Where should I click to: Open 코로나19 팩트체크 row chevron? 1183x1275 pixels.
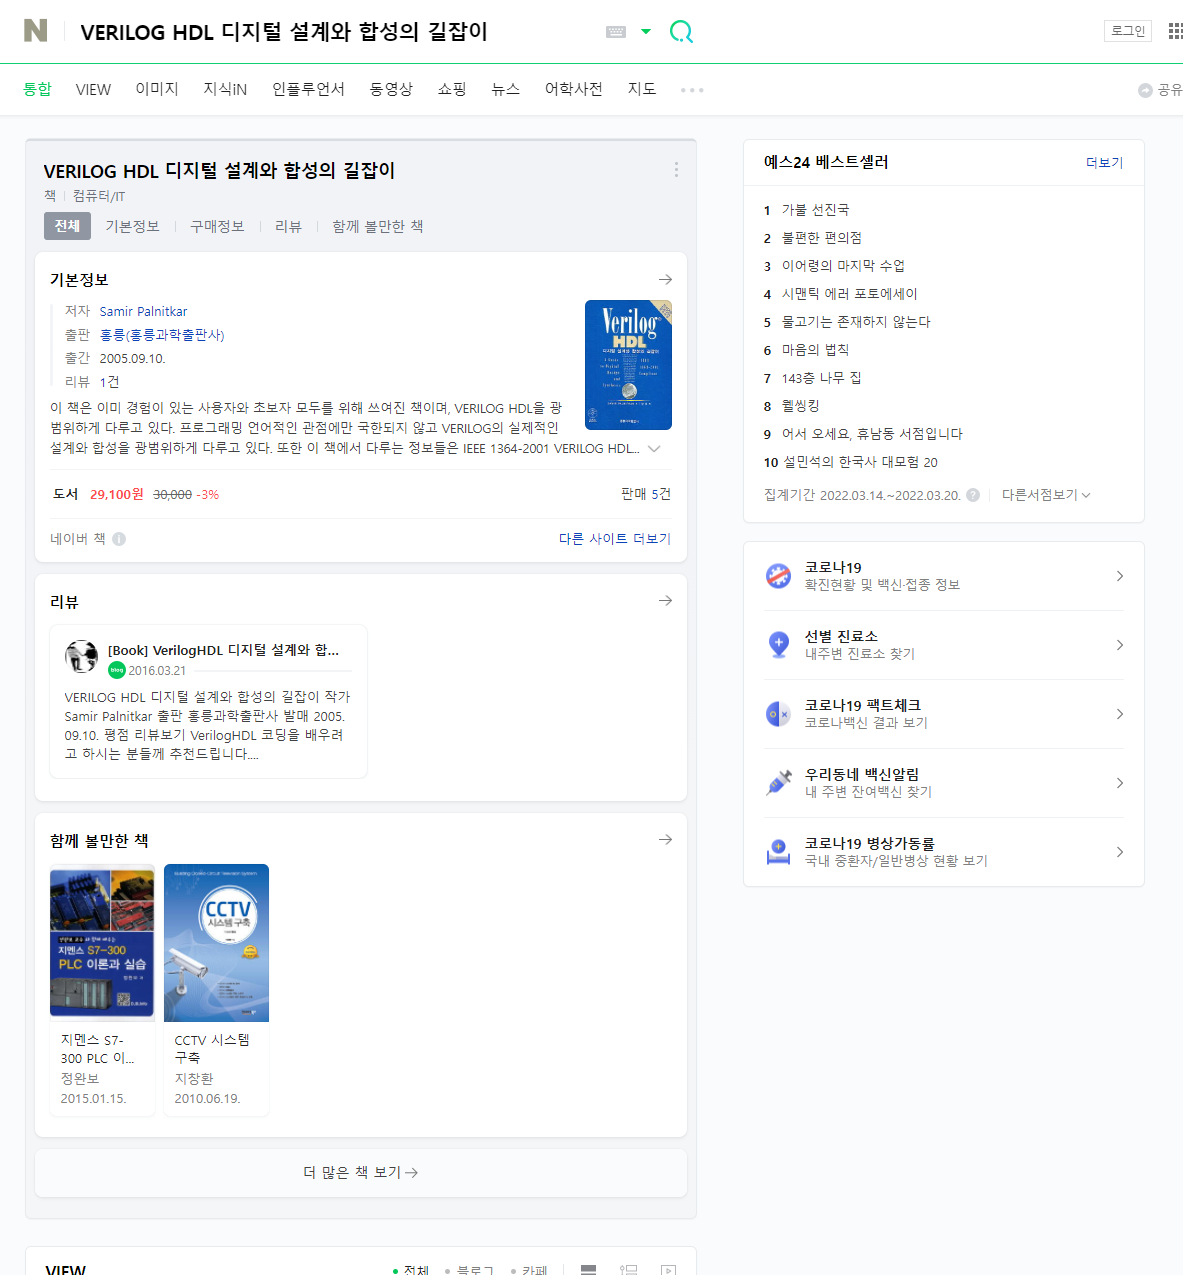(x=1120, y=714)
